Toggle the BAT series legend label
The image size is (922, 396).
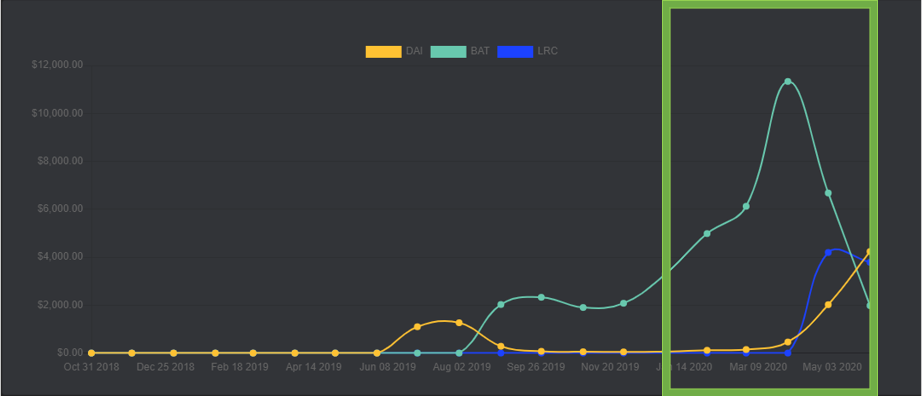(480, 51)
